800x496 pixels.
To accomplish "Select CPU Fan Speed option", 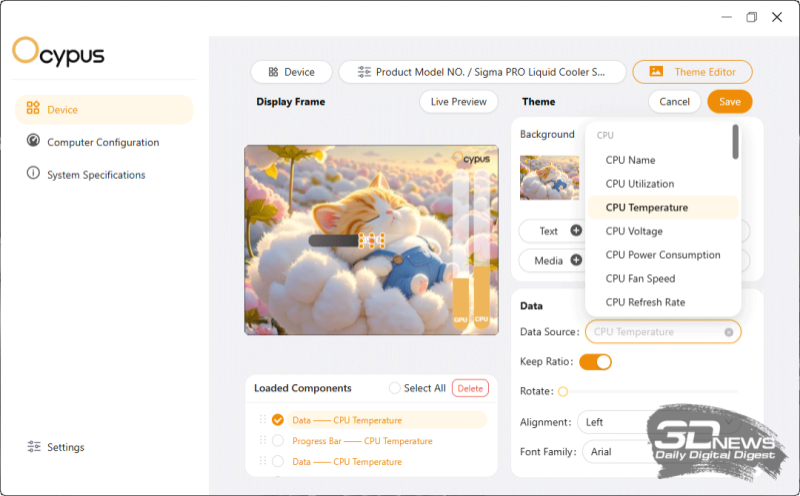I will (x=640, y=279).
